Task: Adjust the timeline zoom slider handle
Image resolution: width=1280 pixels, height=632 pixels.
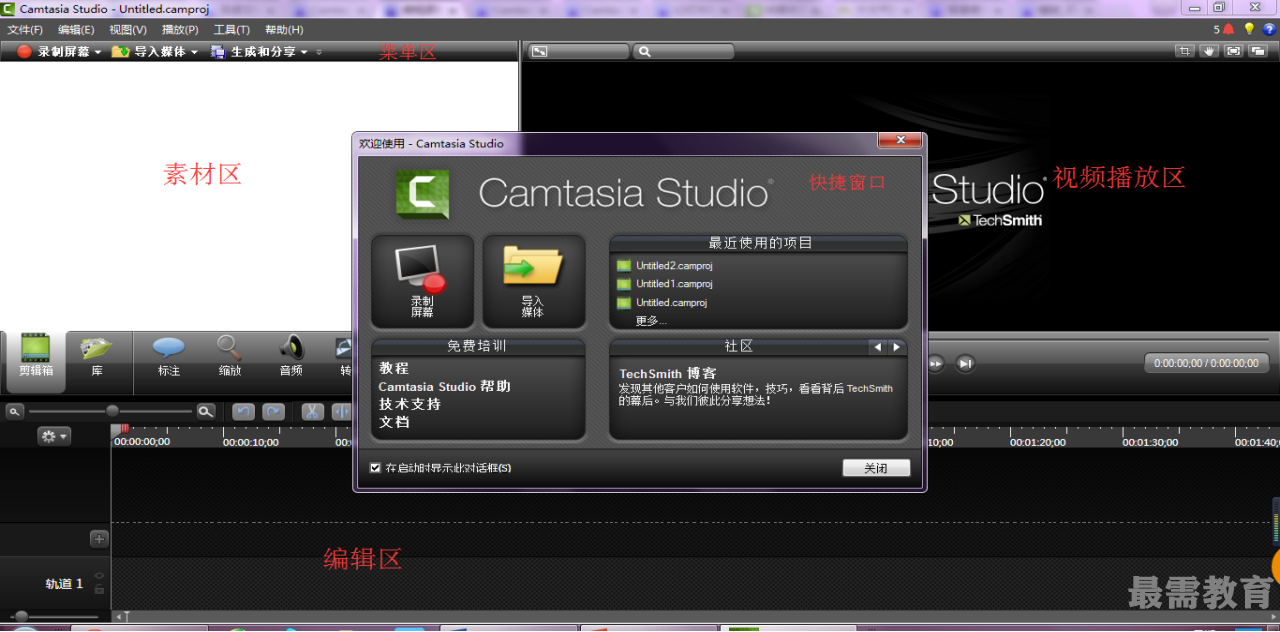Action: pyautogui.click(x=112, y=411)
